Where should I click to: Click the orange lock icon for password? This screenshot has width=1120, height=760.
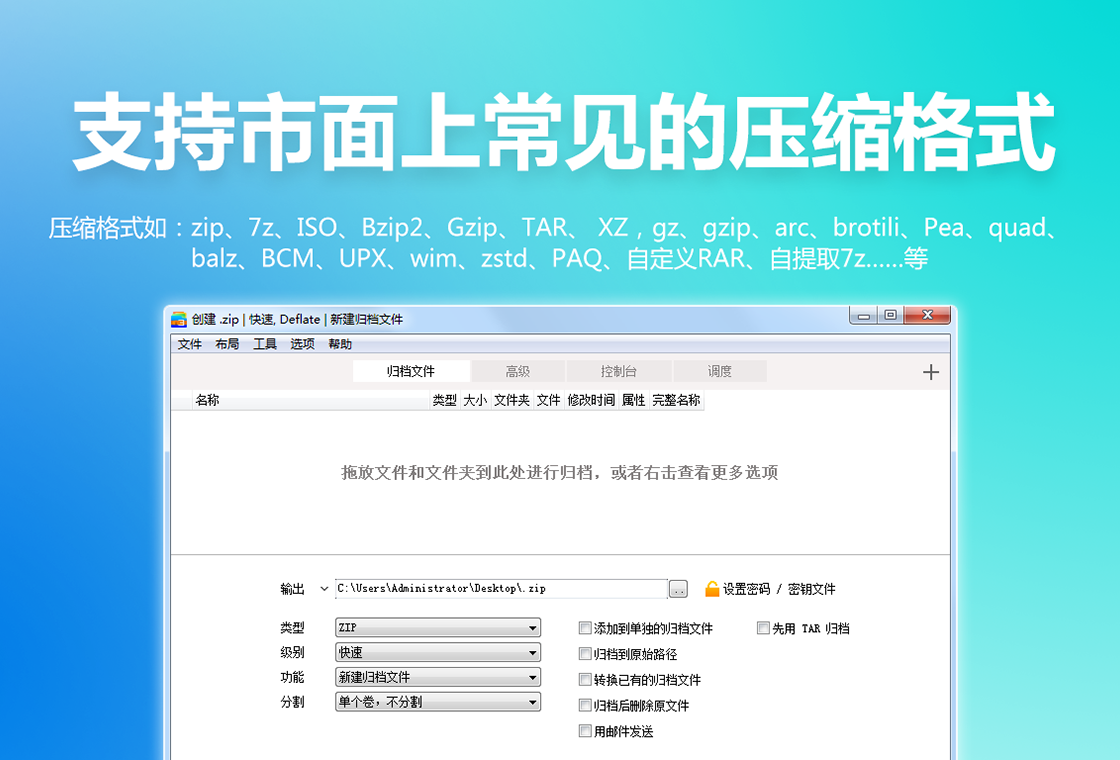pos(712,589)
